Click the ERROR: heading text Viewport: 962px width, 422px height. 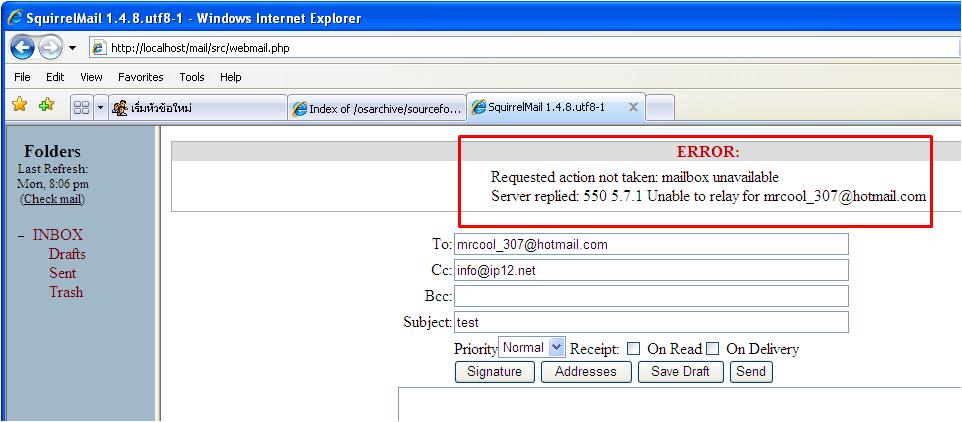708,152
